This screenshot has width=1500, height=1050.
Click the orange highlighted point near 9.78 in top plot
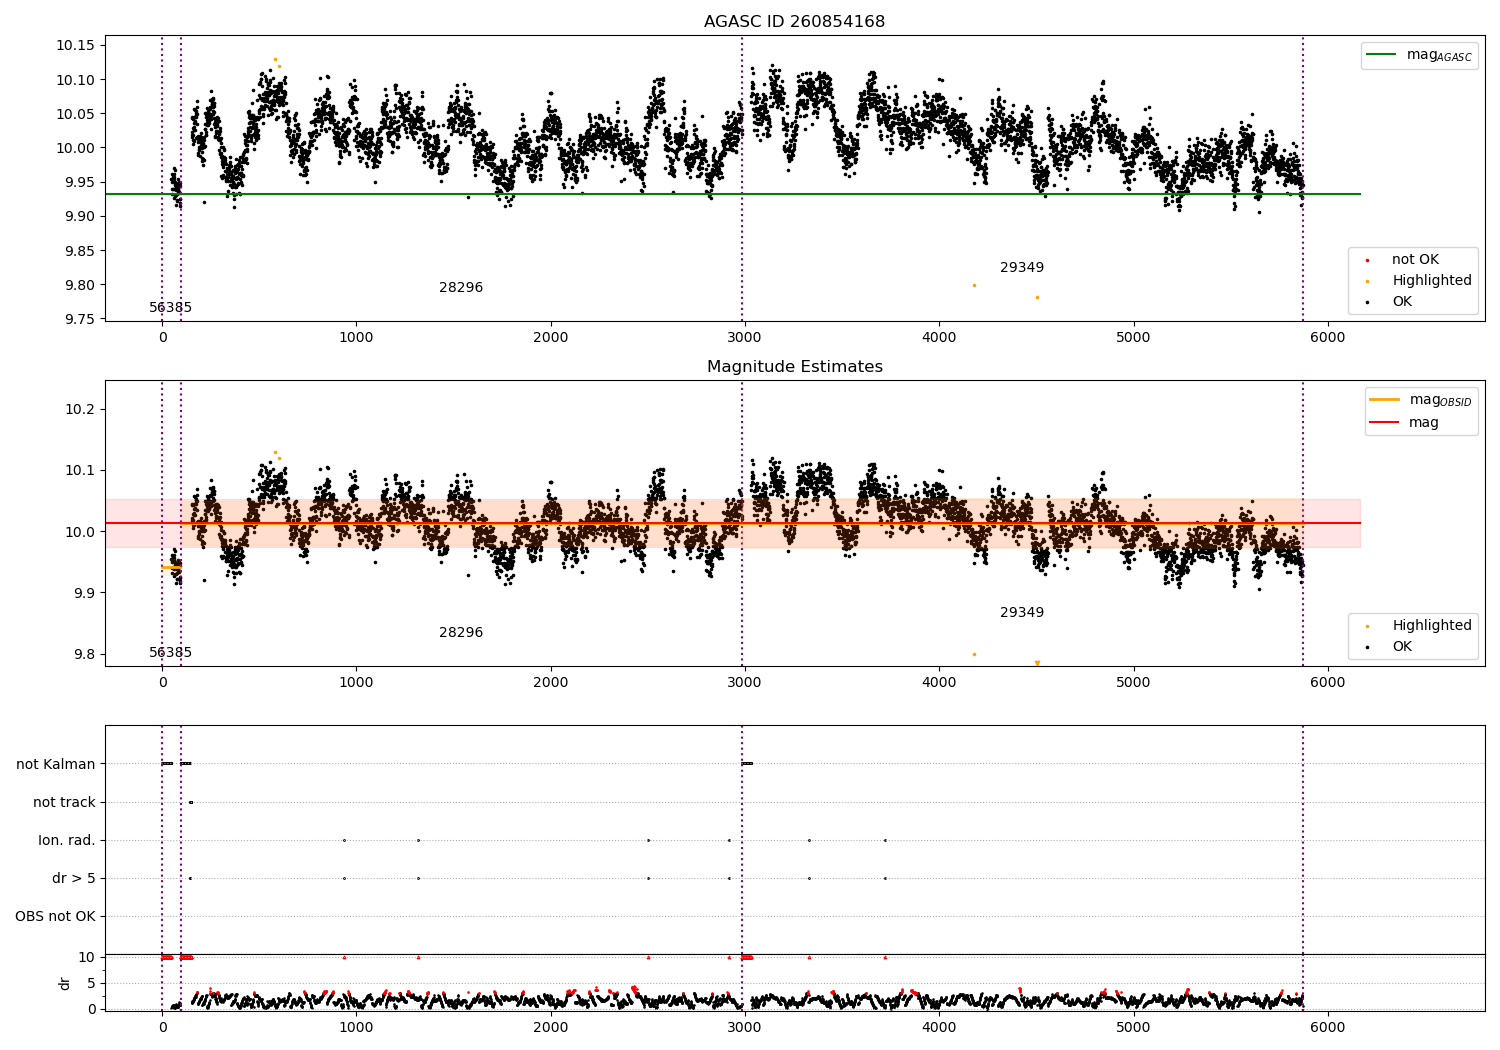1037,297
